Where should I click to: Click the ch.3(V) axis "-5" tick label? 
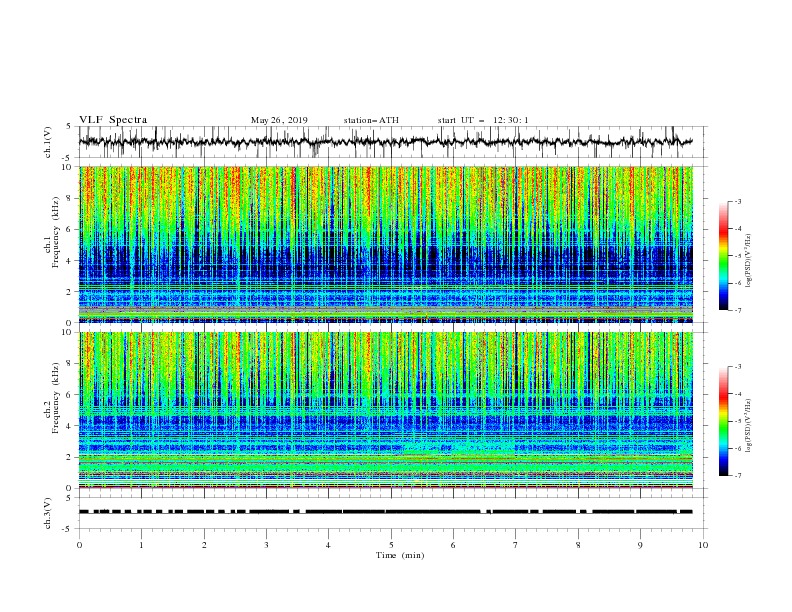click(x=68, y=529)
